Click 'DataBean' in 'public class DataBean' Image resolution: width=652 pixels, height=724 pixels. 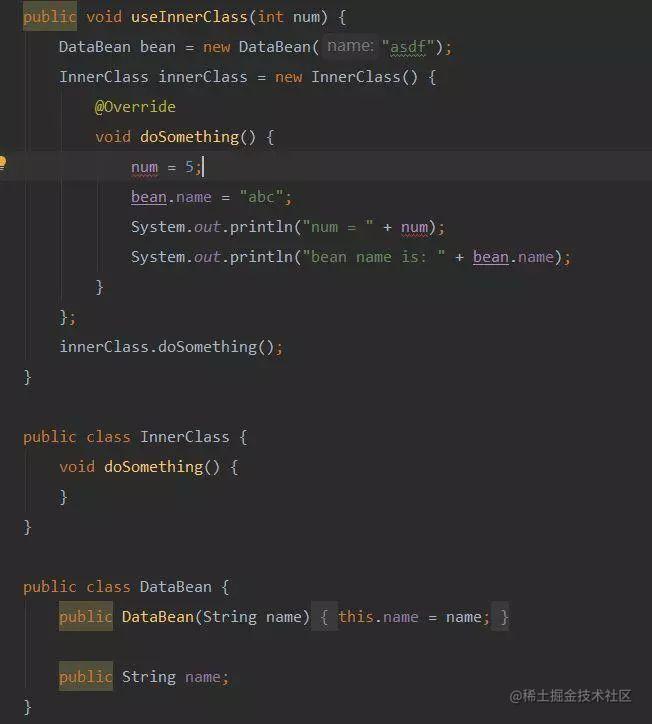175,587
